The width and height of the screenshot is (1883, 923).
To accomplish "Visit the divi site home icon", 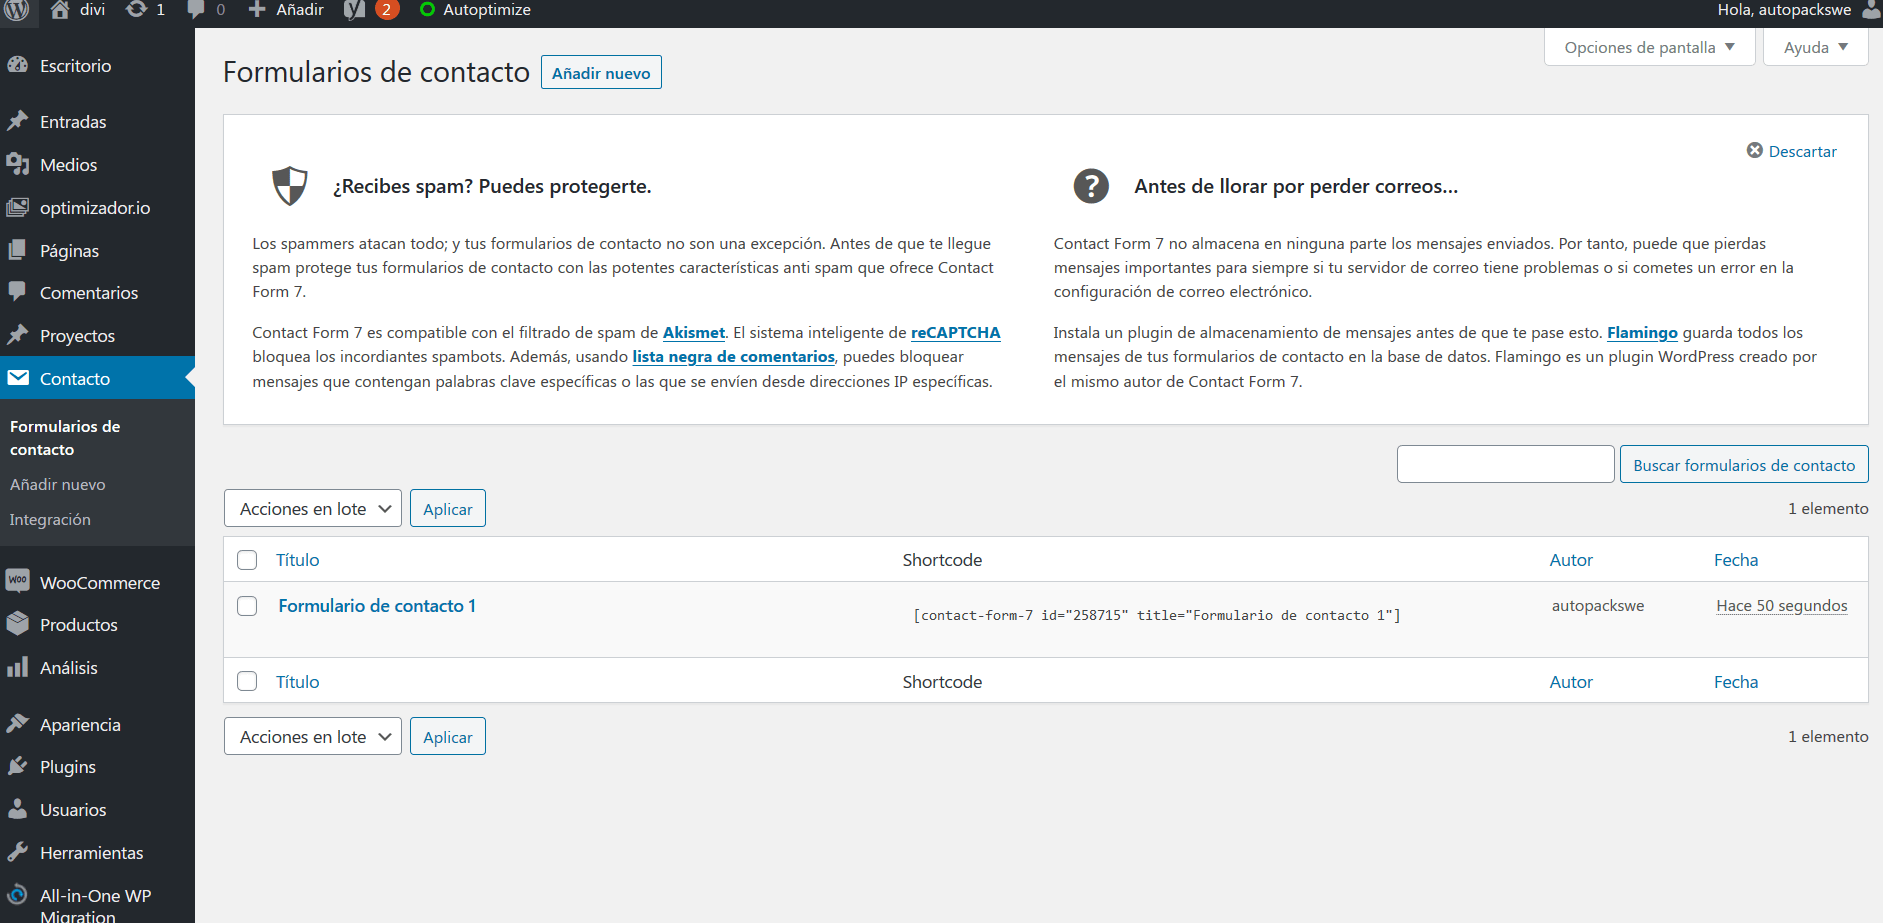I will [x=60, y=10].
